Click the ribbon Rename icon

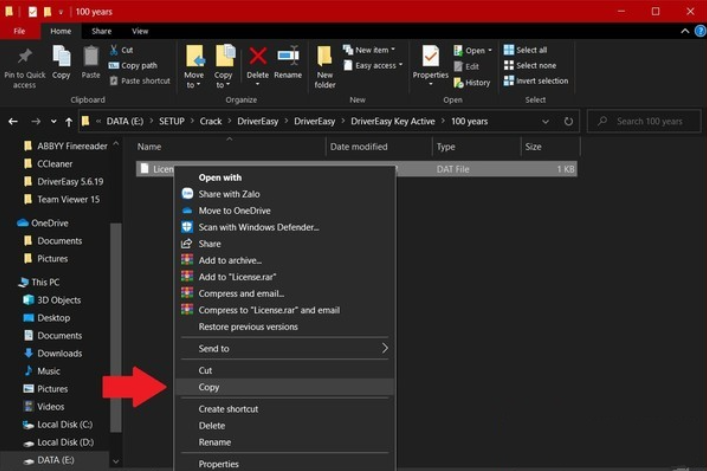click(x=288, y=56)
